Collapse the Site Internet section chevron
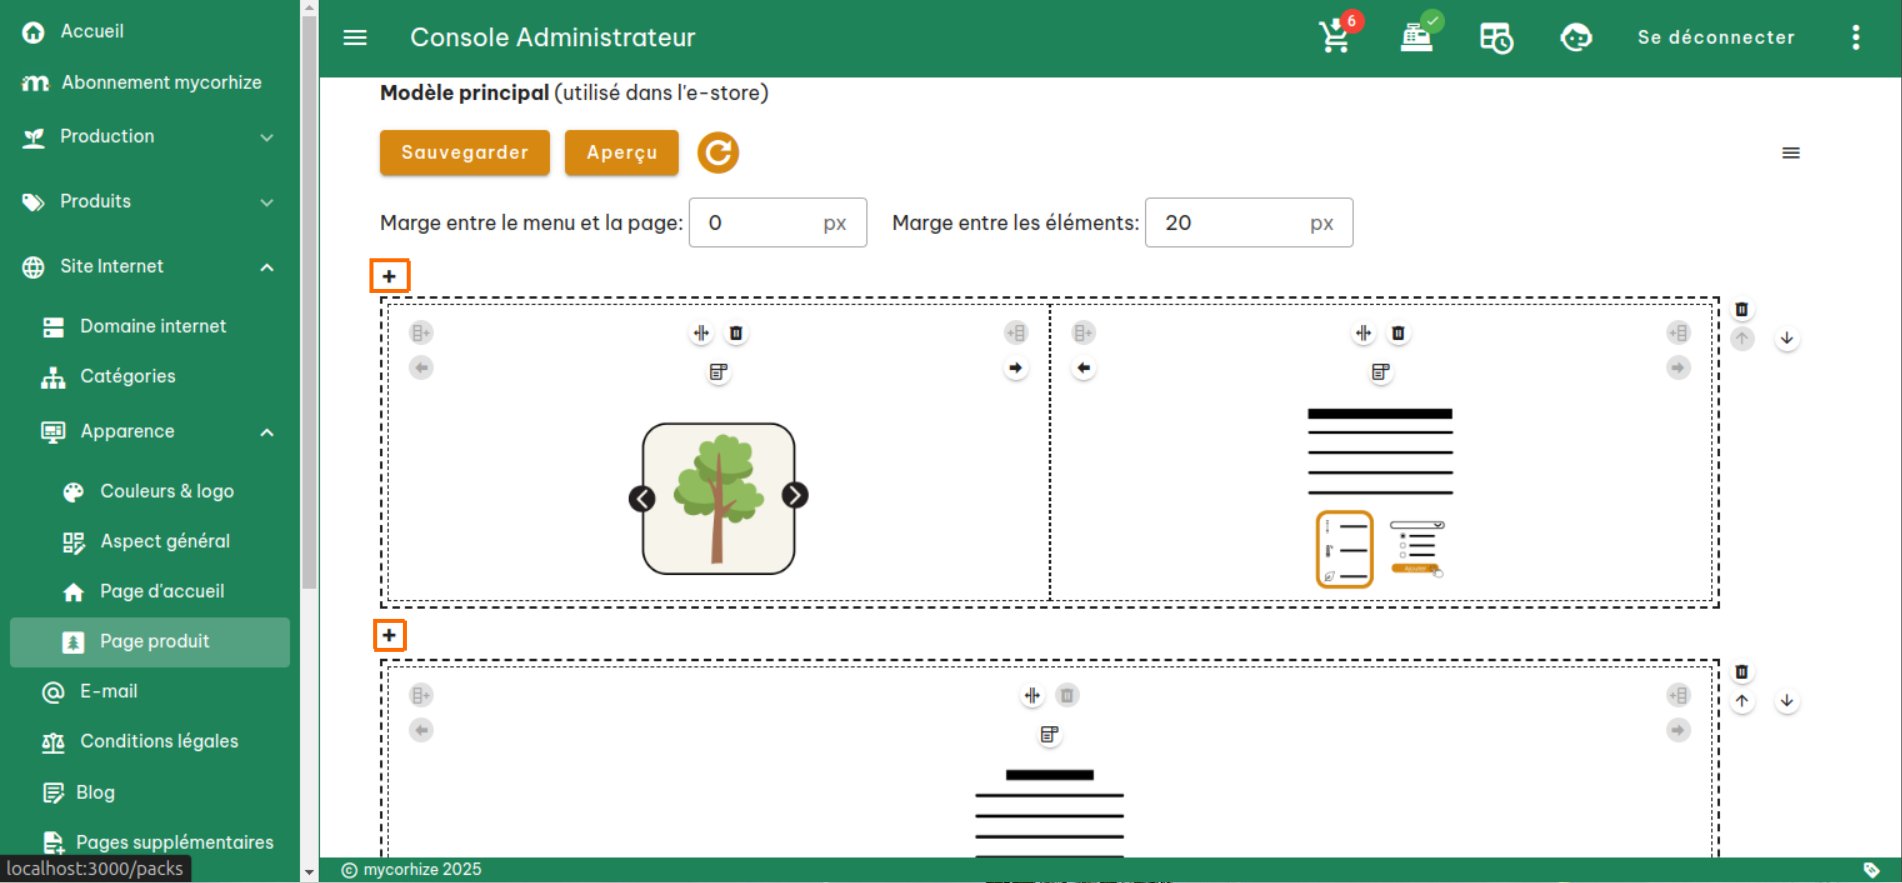Screen dimensions: 1902x883 tap(267, 267)
